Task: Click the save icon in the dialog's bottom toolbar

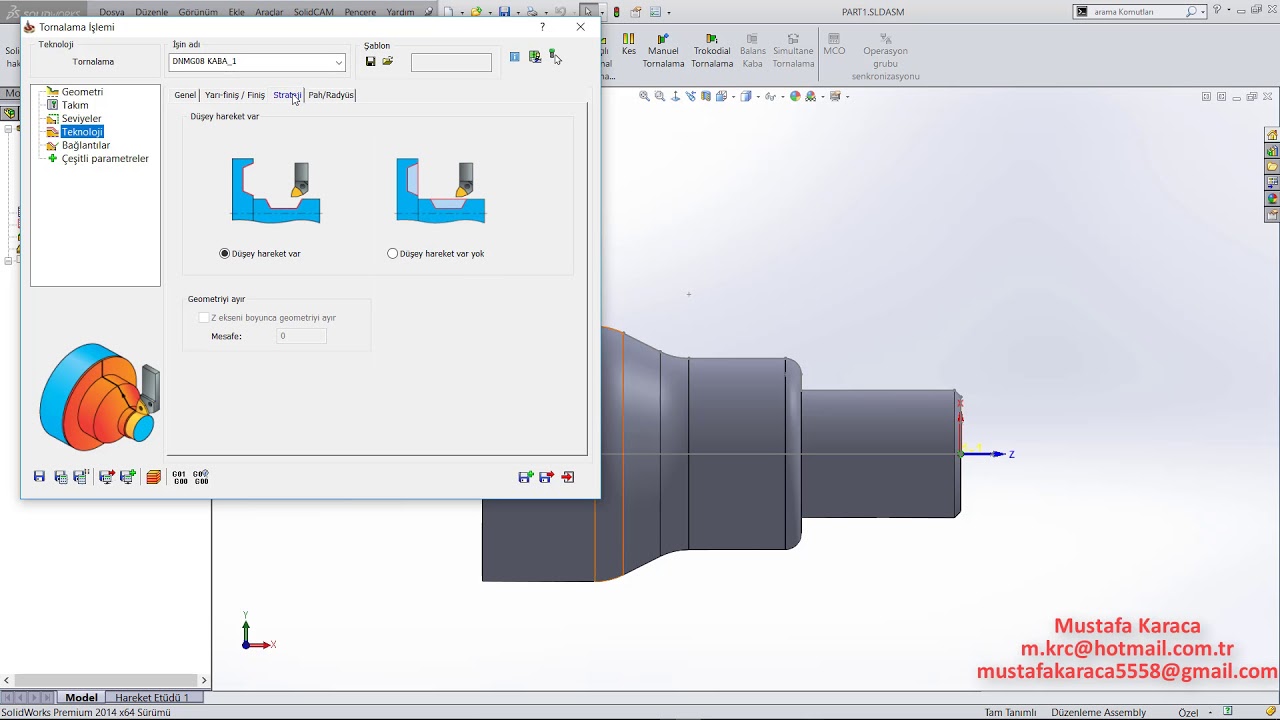Action: click(x=39, y=477)
